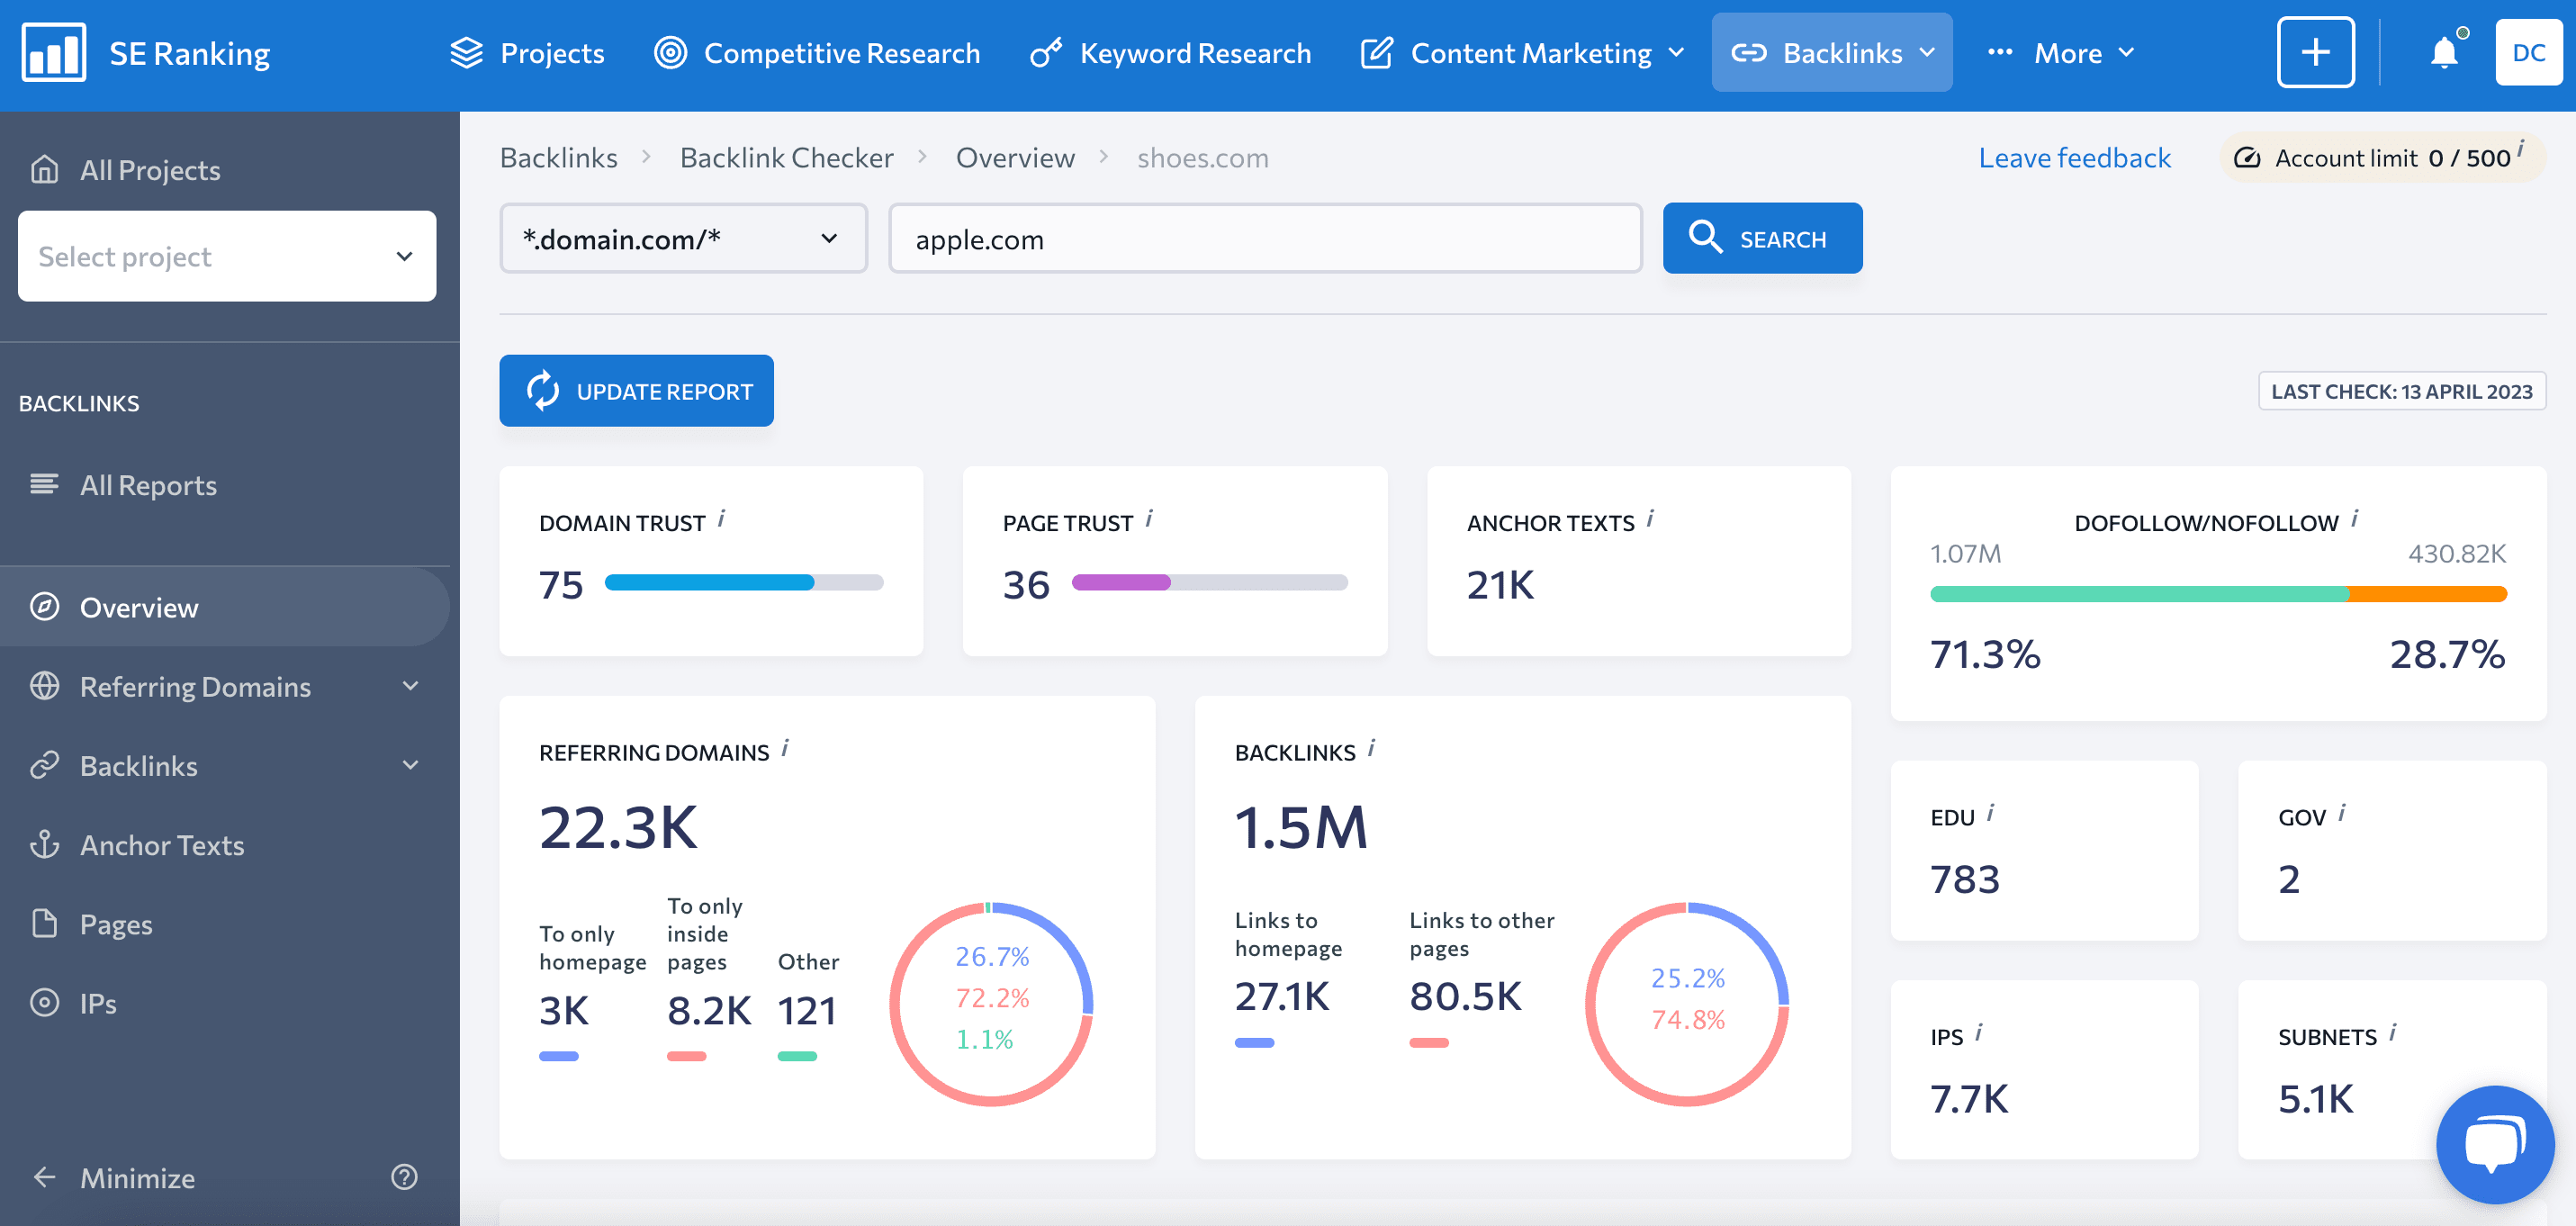Click the Backlinks card info icon
This screenshot has width=2576, height=1226.
click(x=1372, y=748)
